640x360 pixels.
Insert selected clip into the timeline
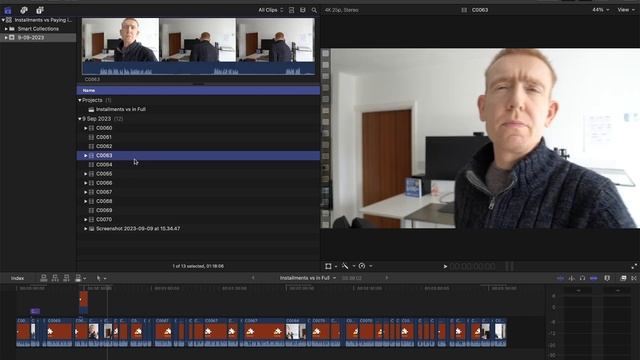(x=55, y=278)
